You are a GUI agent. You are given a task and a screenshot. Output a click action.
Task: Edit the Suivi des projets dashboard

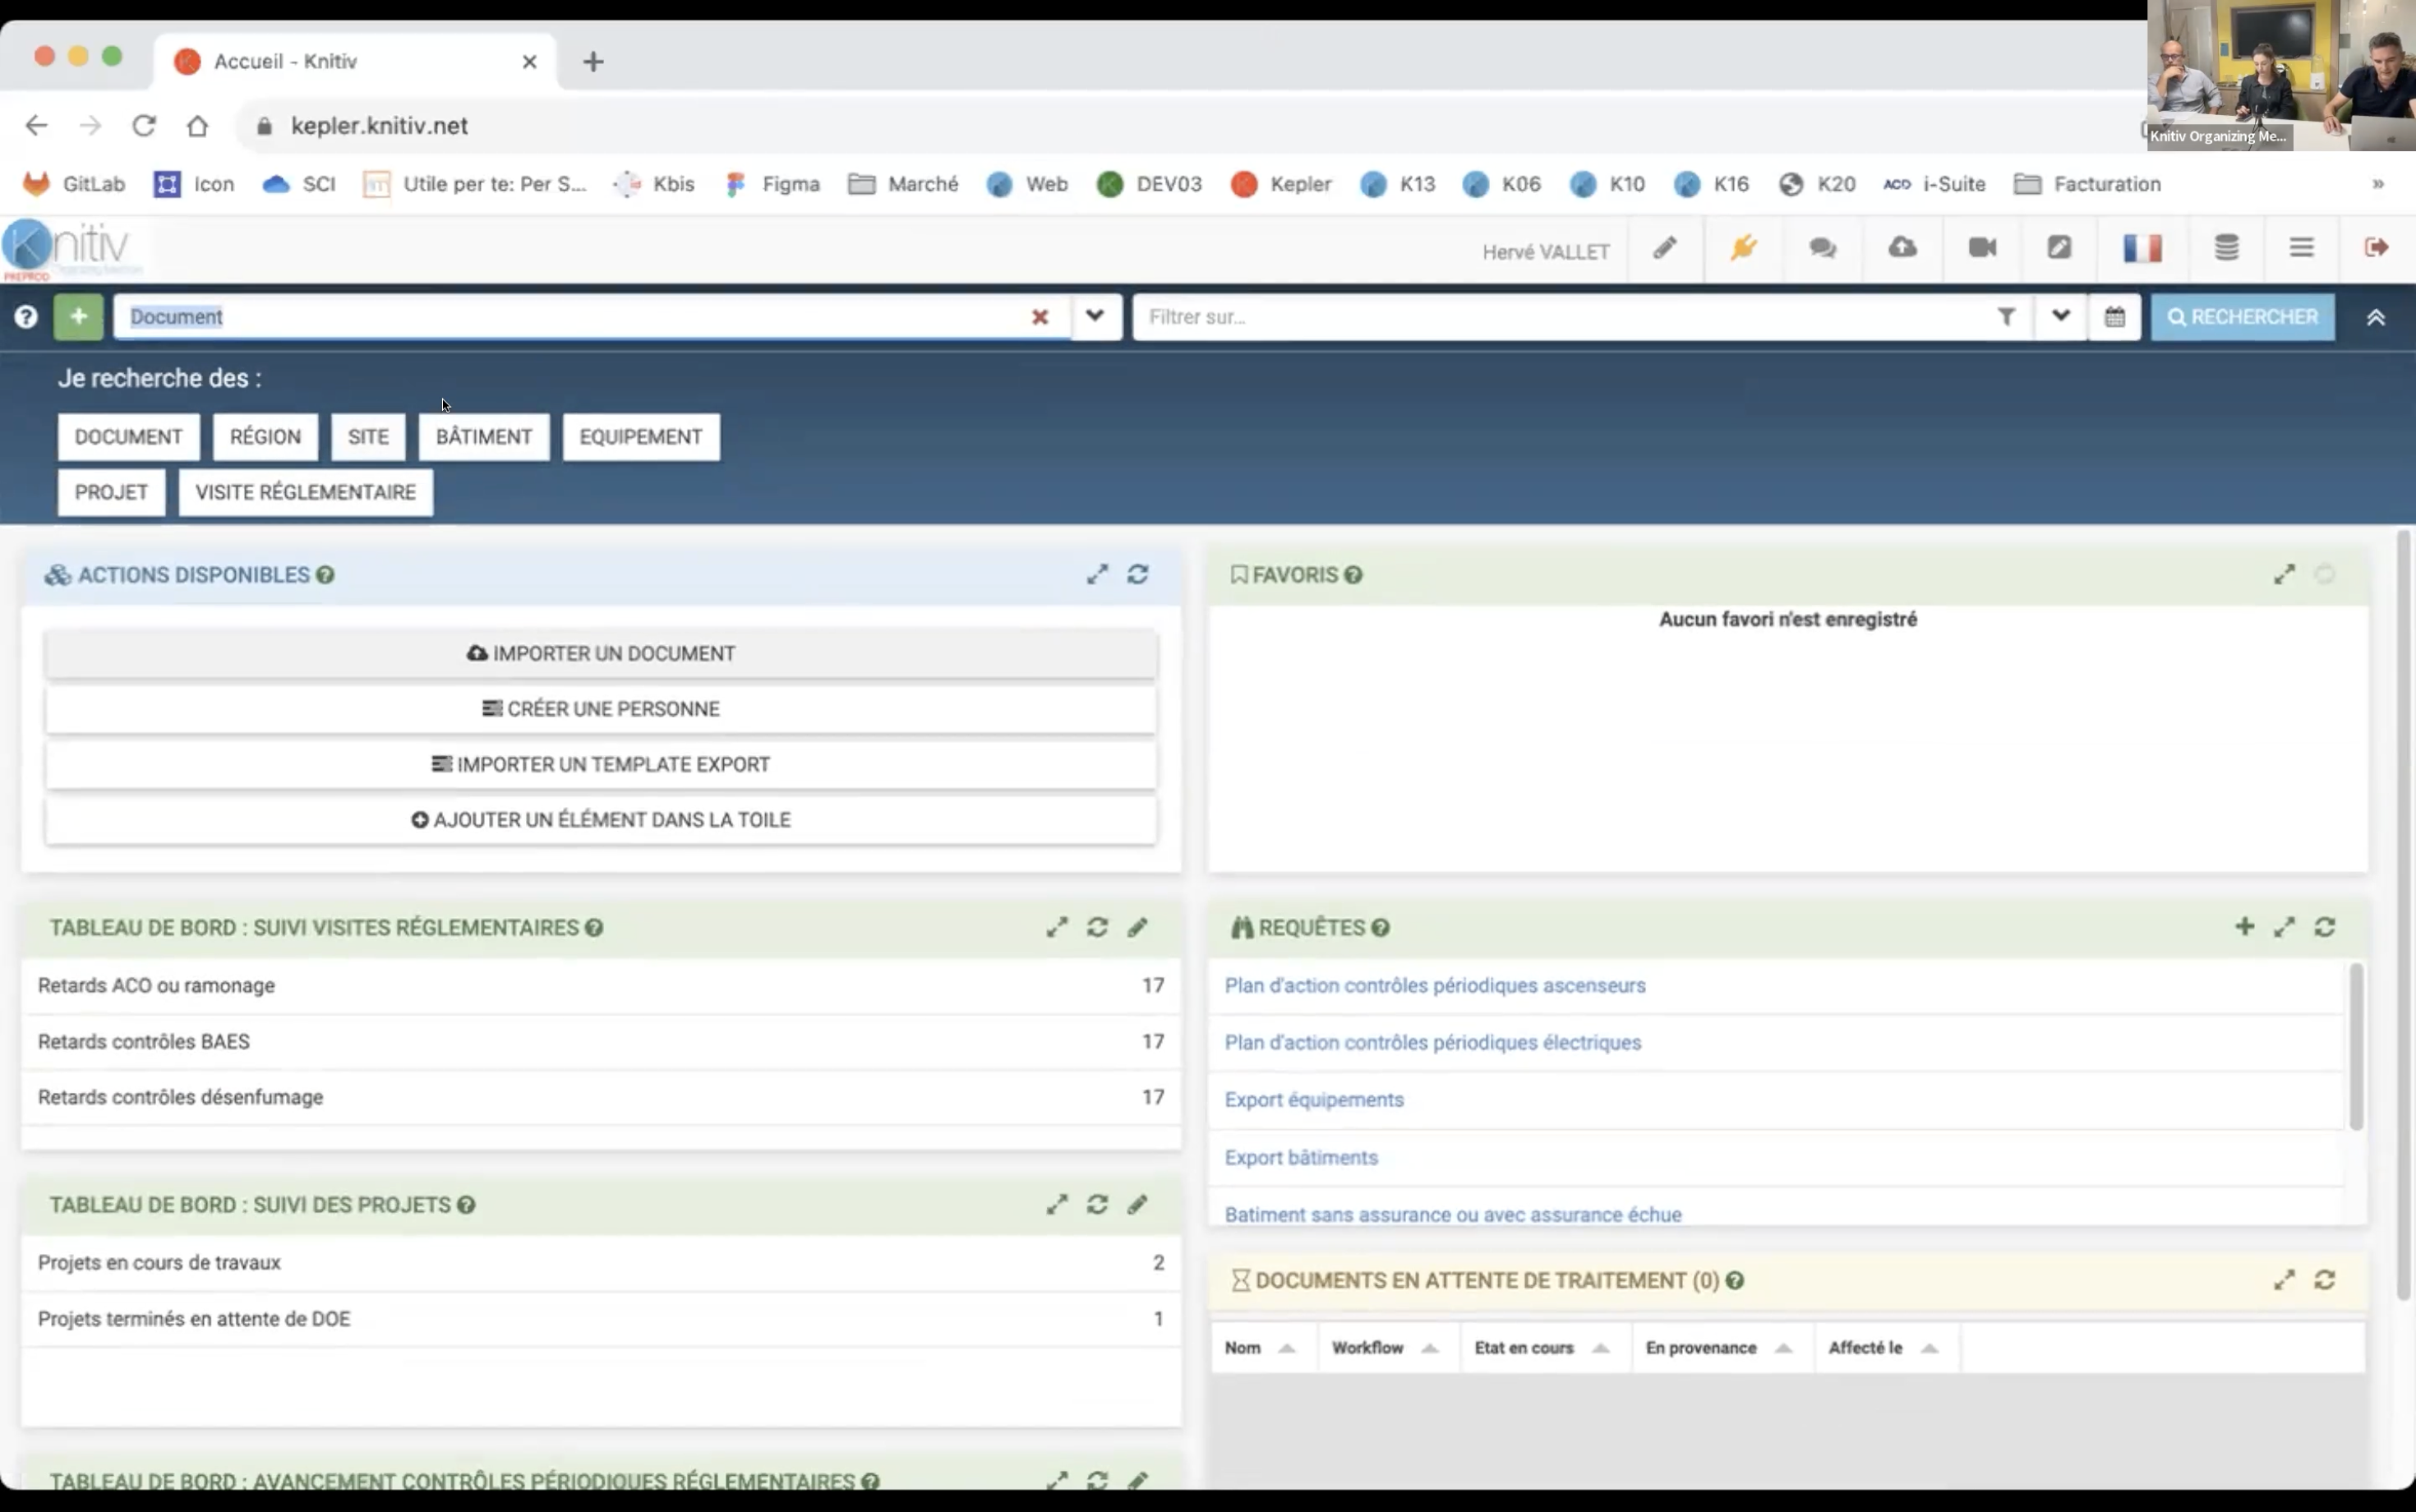(1138, 1204)
